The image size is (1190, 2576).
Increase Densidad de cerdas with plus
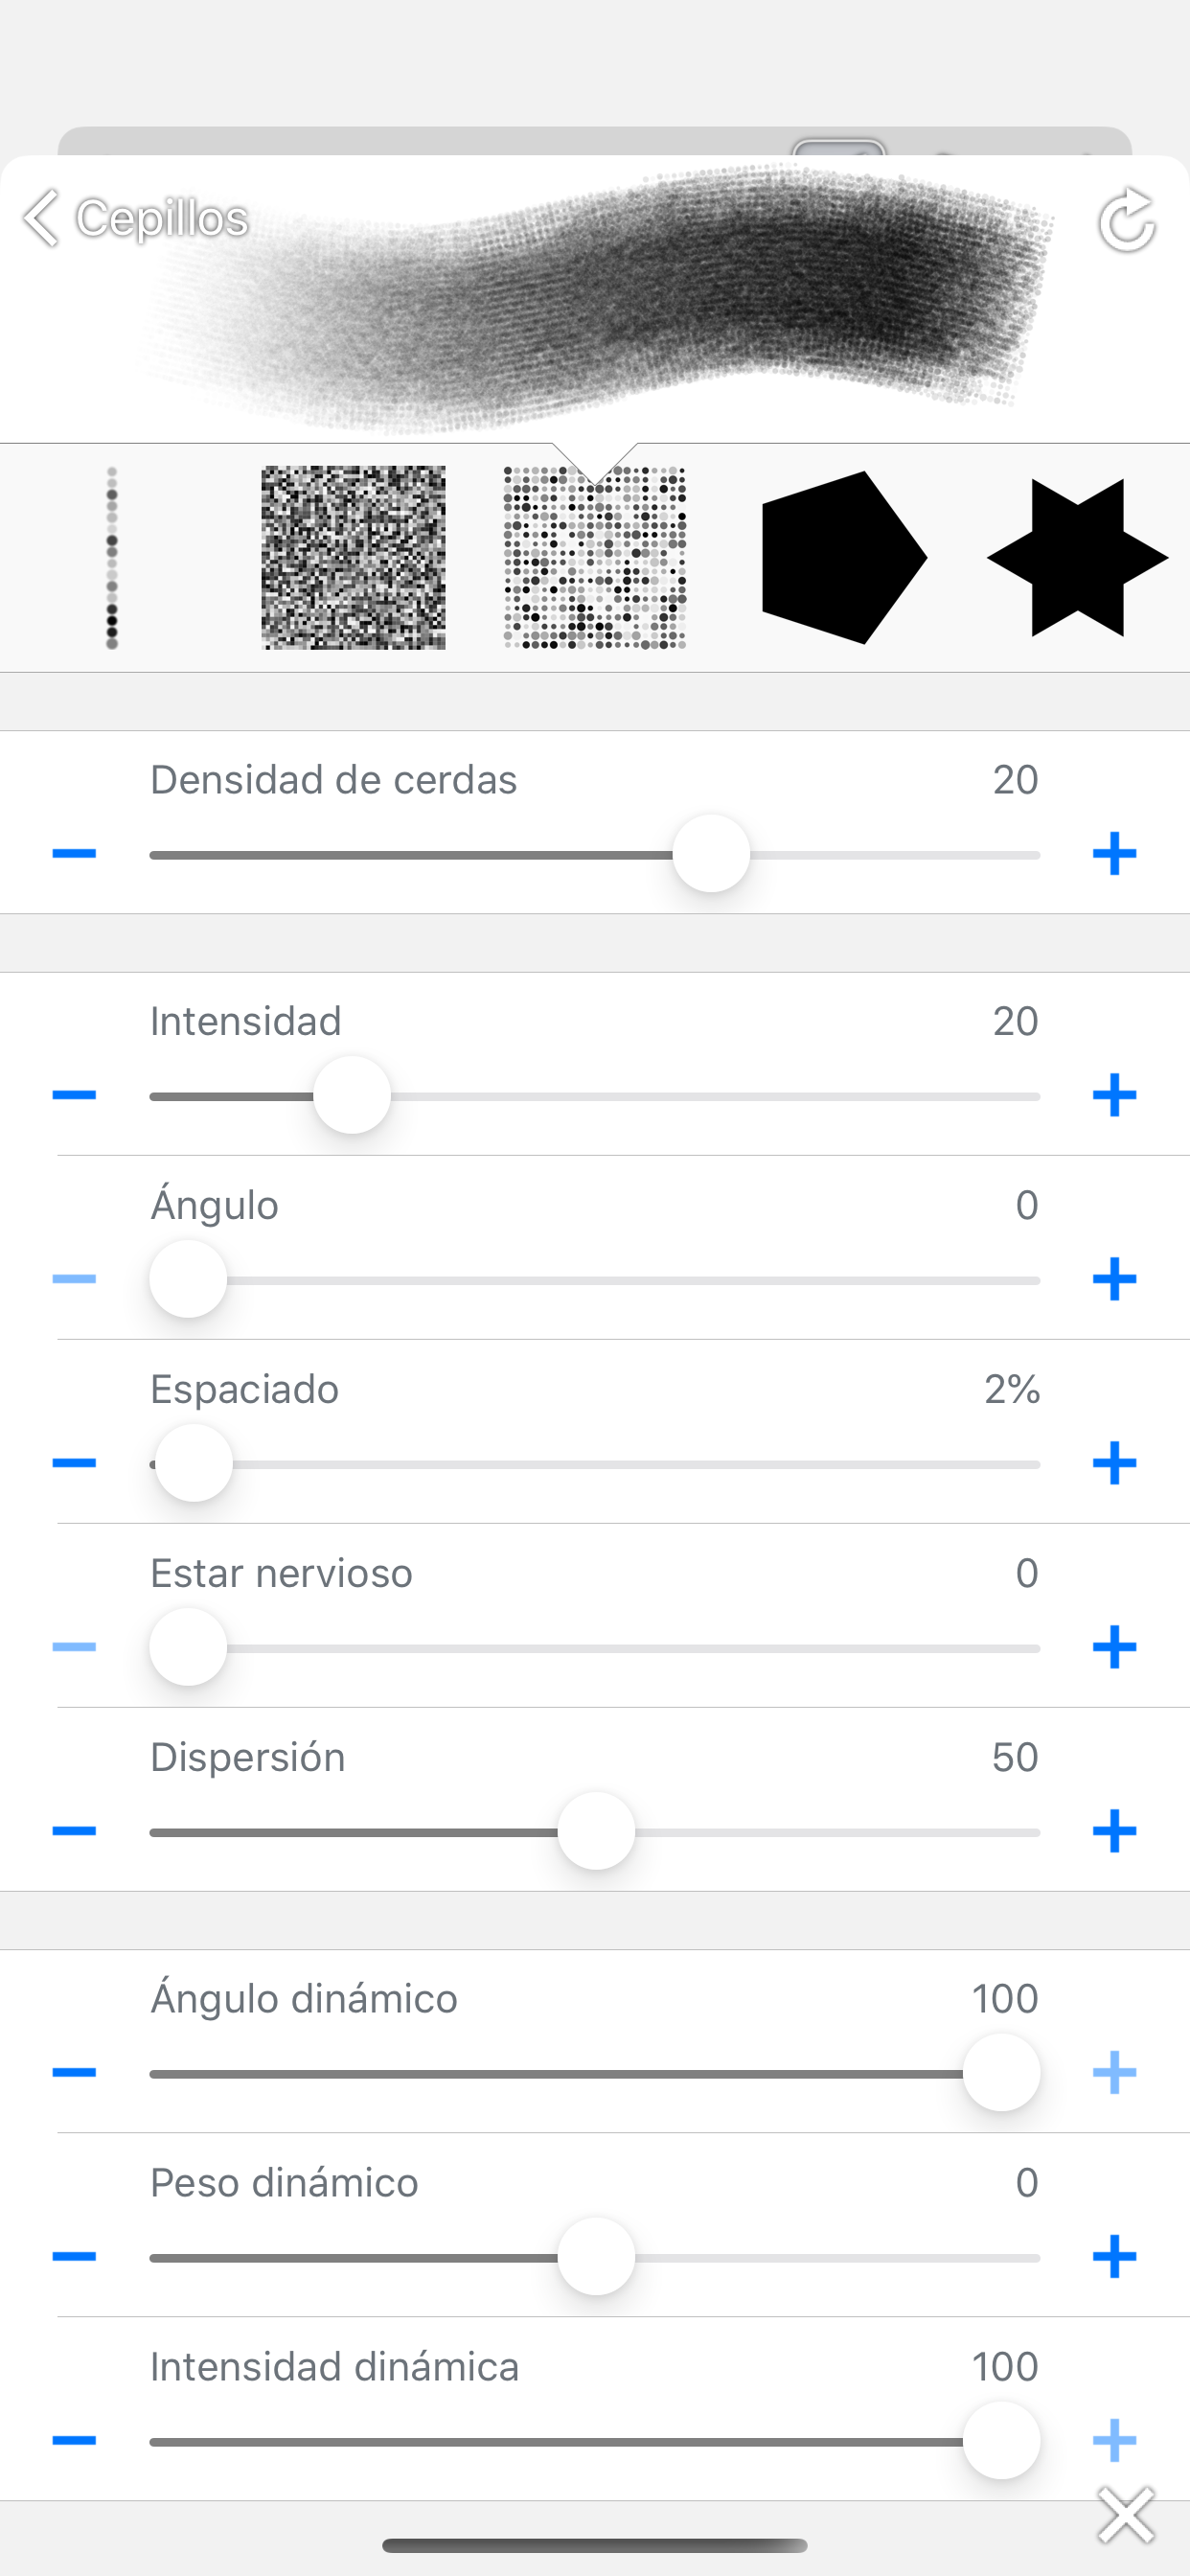point(1114,854)
